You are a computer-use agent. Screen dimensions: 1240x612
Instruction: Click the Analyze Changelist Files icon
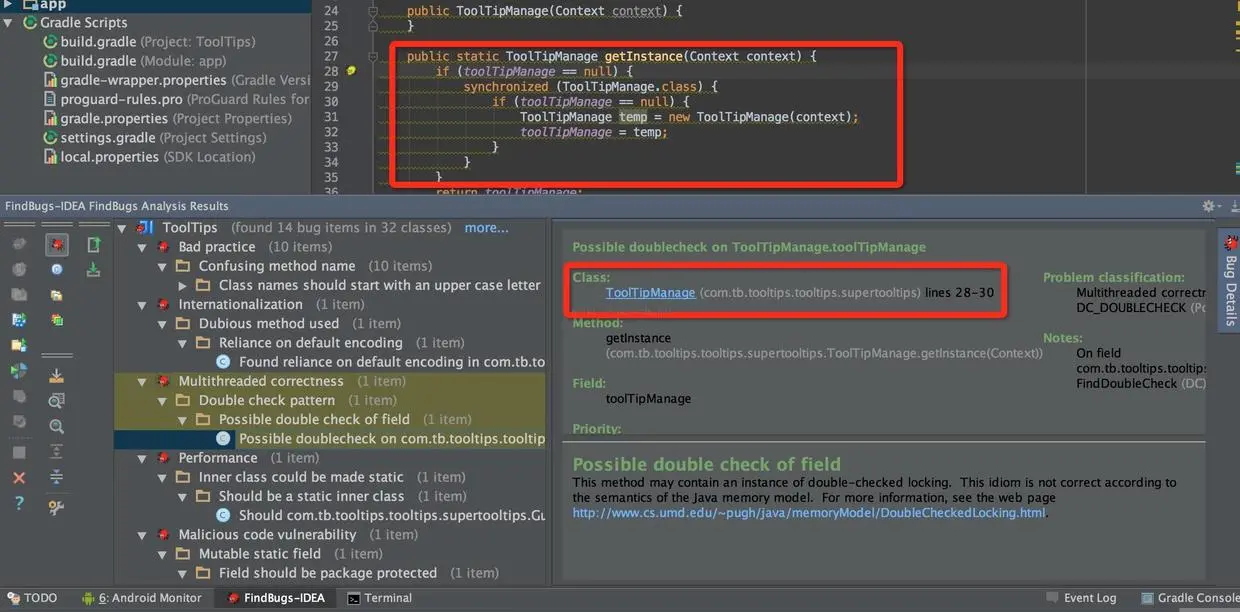[19, 421]
